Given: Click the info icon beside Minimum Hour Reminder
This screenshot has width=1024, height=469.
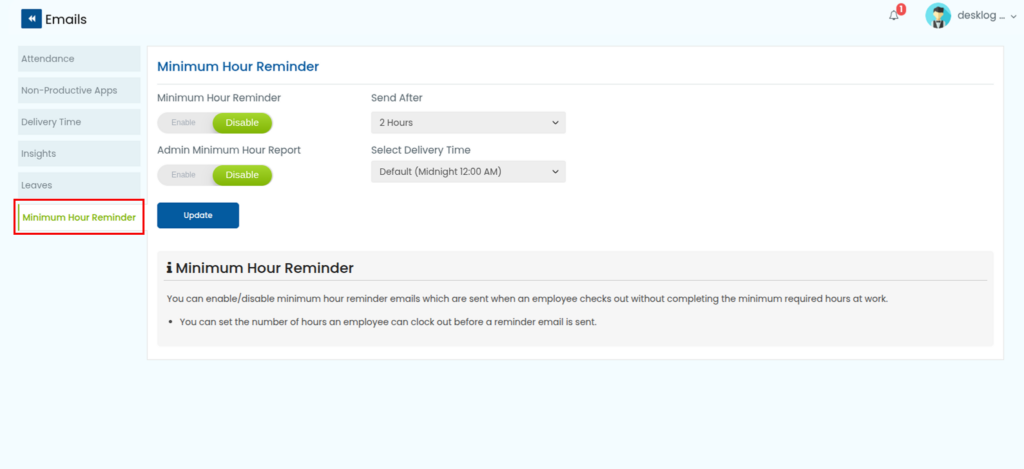Looking at the screenshot, I should (169, 268).
